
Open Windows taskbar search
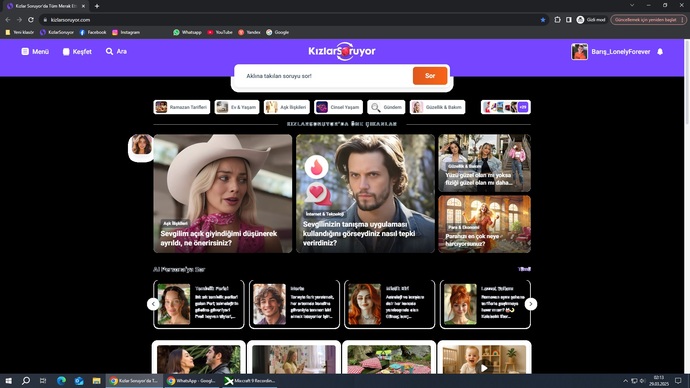tap(26, 381)
